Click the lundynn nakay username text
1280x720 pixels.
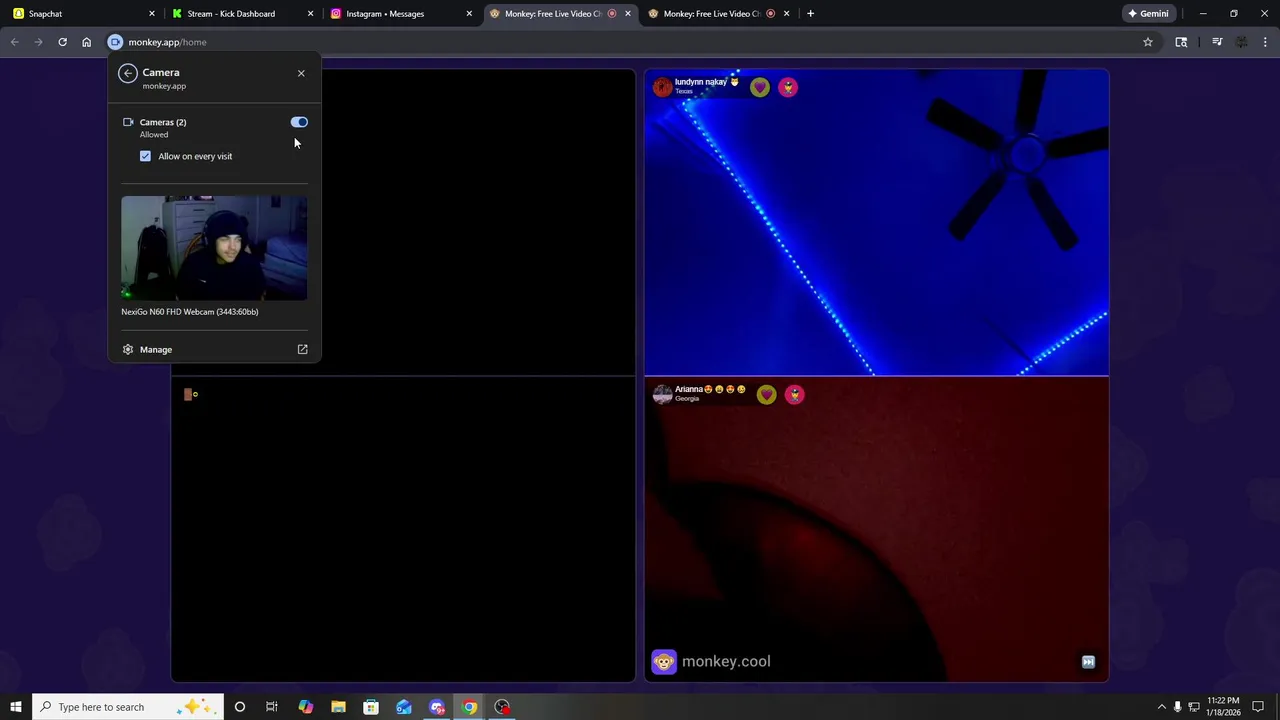click(701, 82)
